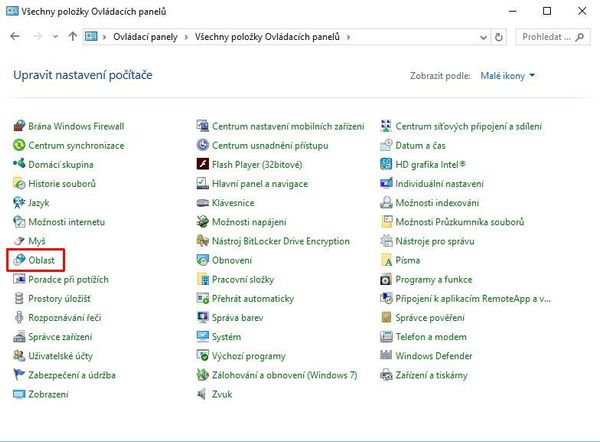
Task: Click the Klávesnice keyboard icon
Action: [202, 202]
